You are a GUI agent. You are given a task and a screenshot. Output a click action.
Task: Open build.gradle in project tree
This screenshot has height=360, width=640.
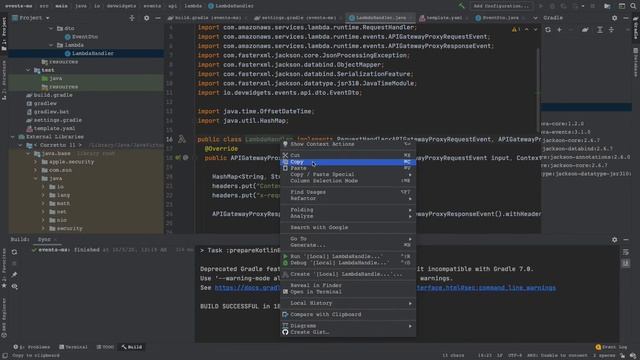(x=53, y=95)
